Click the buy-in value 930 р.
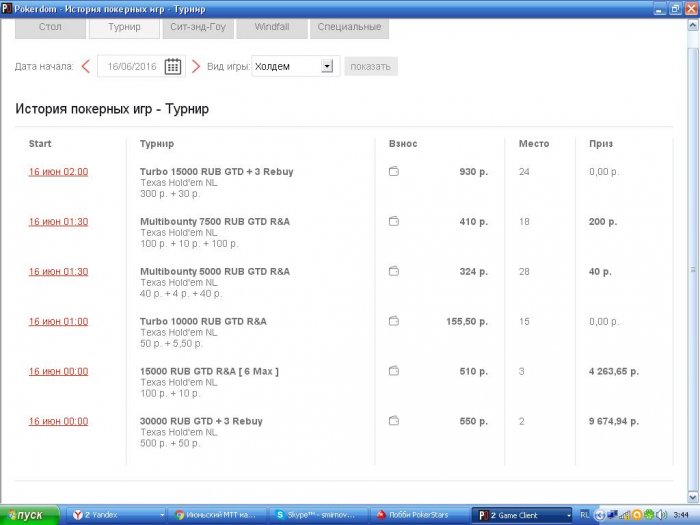Viewport: 700px width, 525px height. (474, 171)
